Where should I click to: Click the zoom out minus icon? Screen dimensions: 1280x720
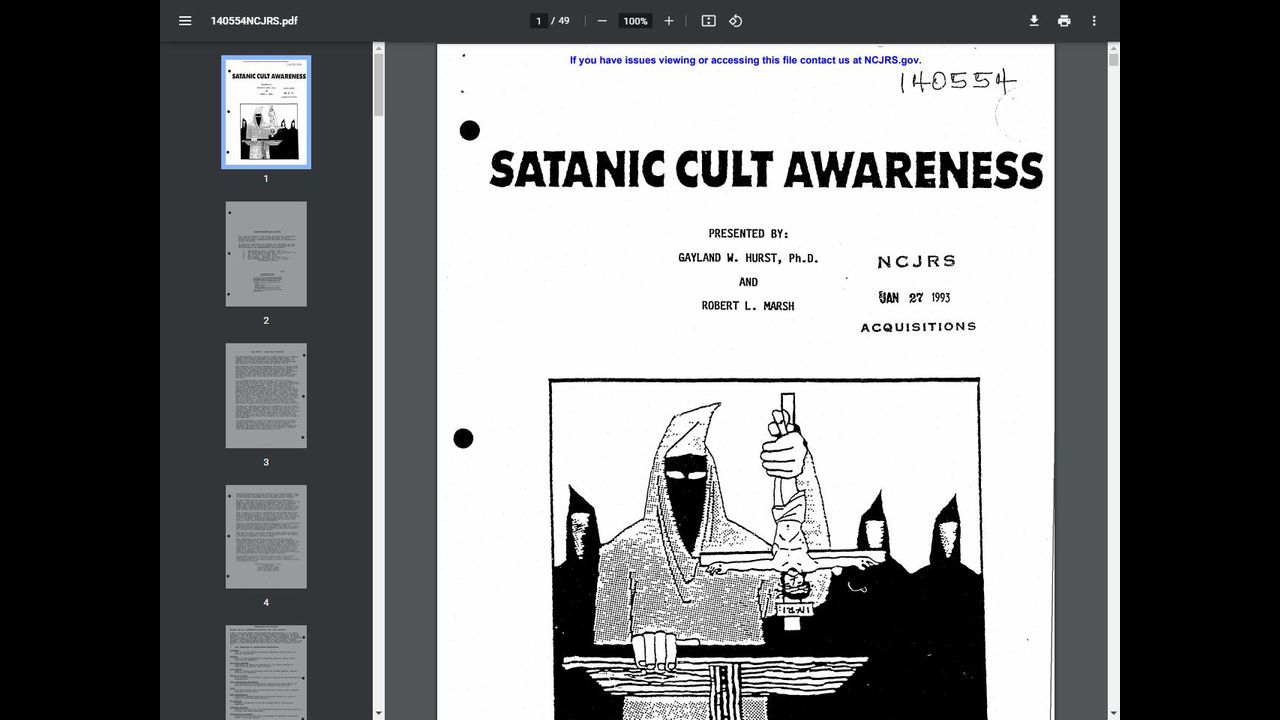tap(602, 21)
